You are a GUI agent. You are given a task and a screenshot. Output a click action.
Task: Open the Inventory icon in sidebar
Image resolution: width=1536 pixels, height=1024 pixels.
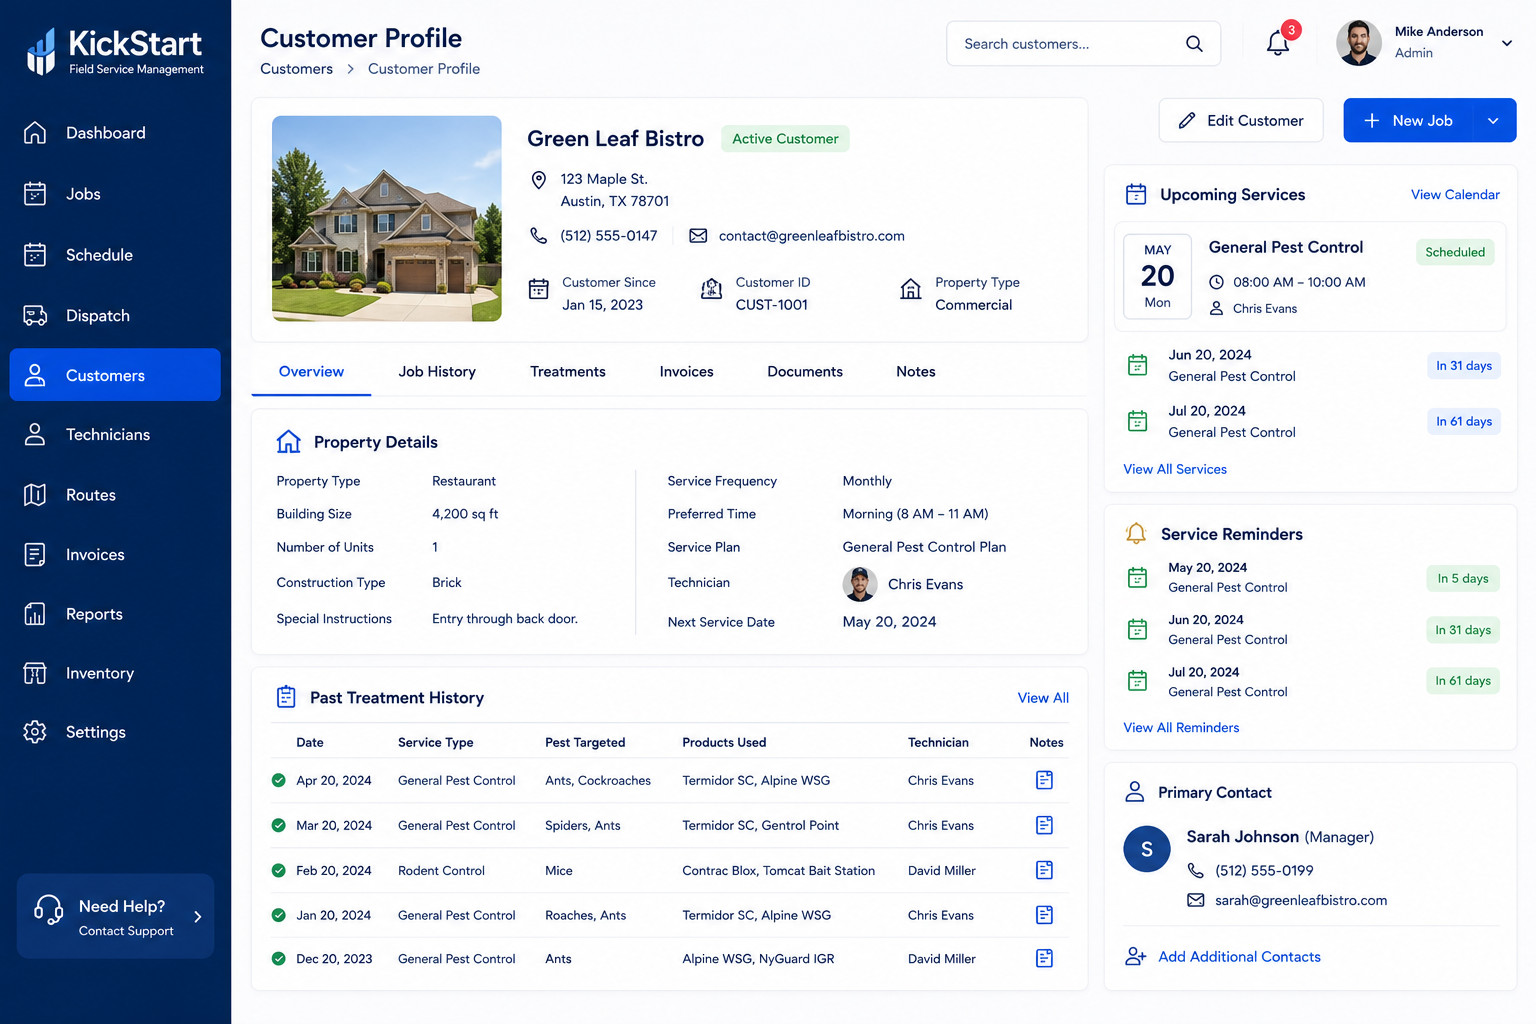(x=35, y=673)
